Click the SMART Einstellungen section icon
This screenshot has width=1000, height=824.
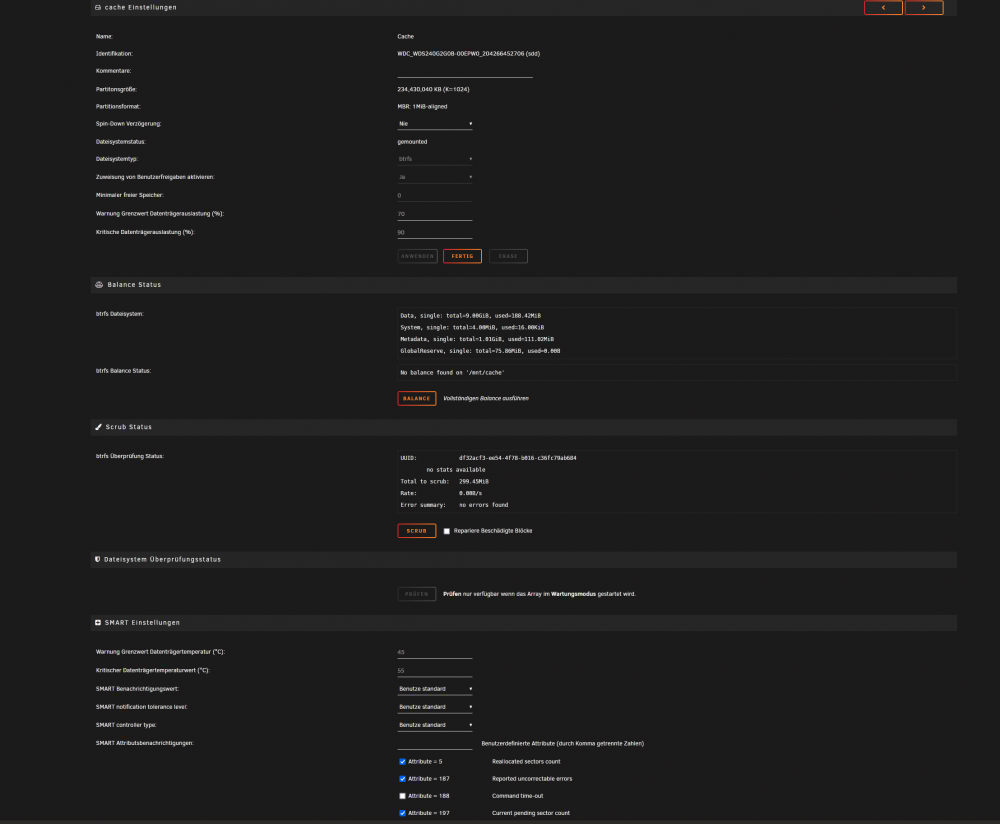coord(98,622)
